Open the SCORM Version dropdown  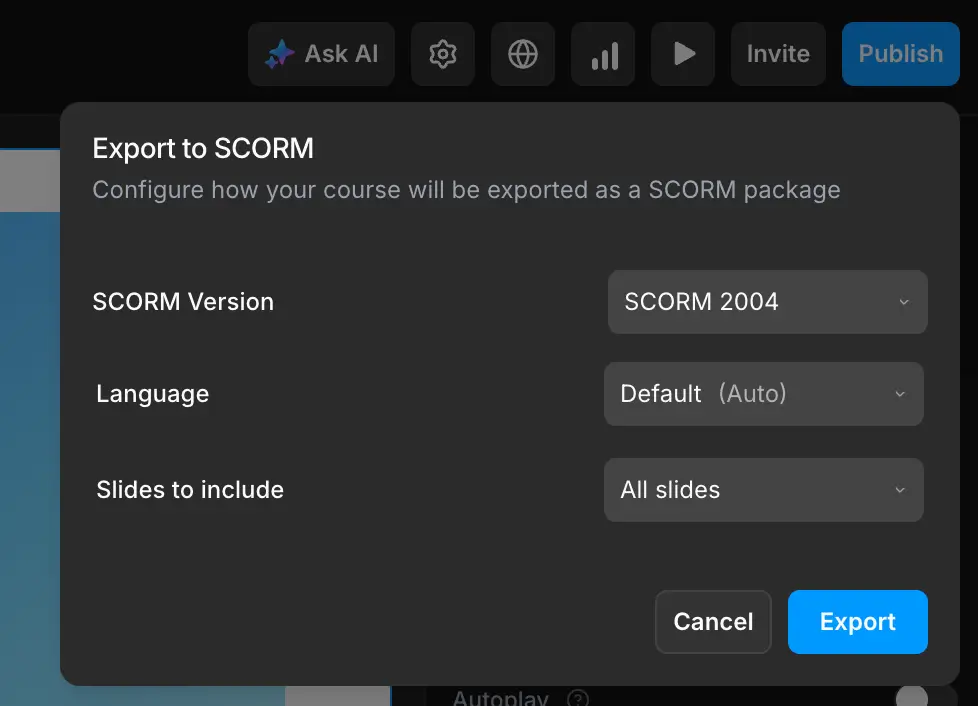click(x=767, y=302)
